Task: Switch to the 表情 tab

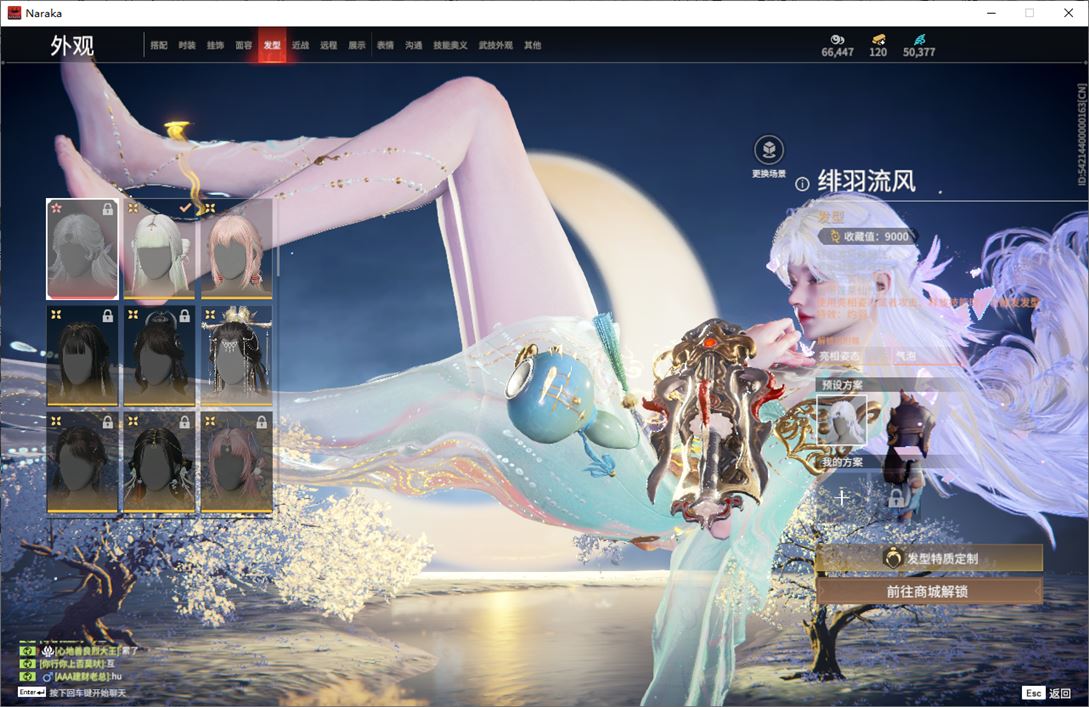Action: [x=385, y=45]
